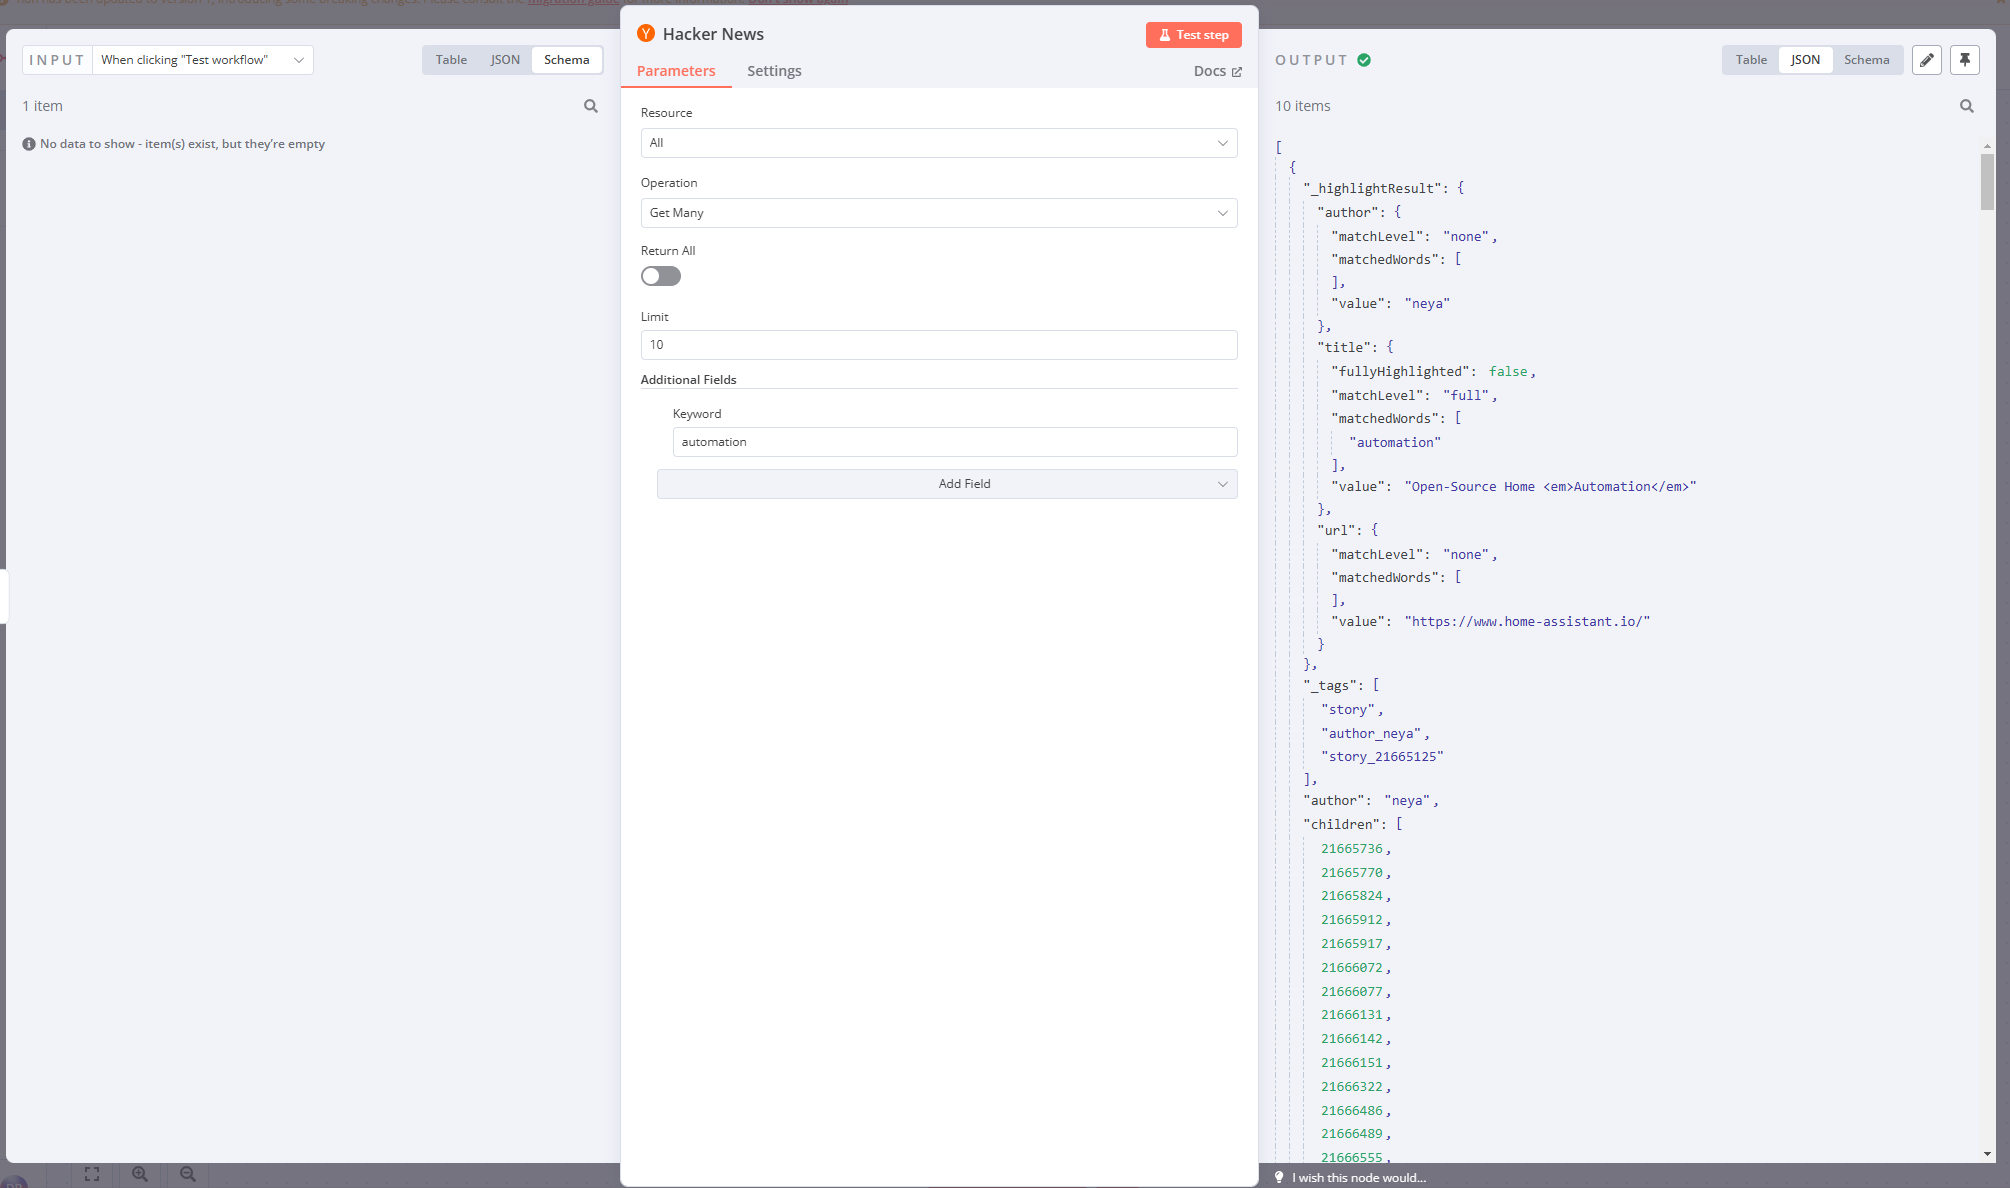This screenshot has width=2010, height=1188.
Task: Zoom out on the workflow canvas
Action: [x=187, y=1174]
